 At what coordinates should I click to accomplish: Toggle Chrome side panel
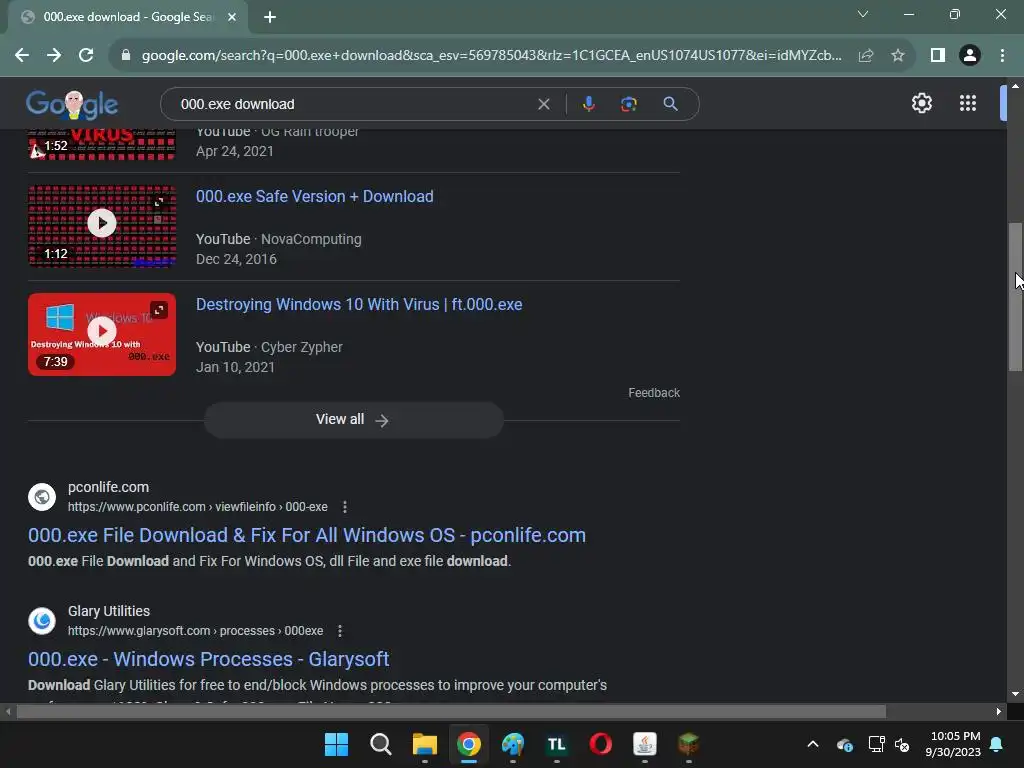[x=938, y=56]
